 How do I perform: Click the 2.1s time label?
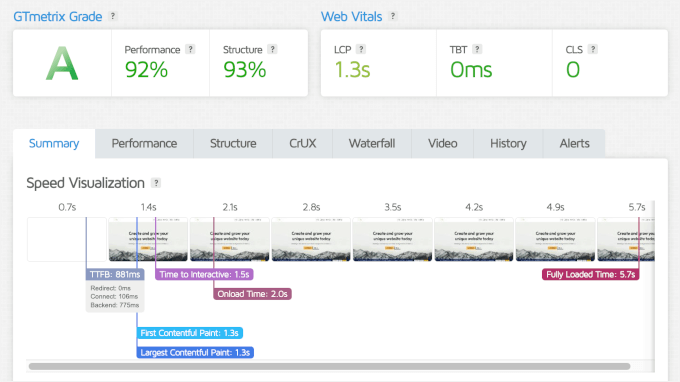pyautogui.click(x=230, y=207)
